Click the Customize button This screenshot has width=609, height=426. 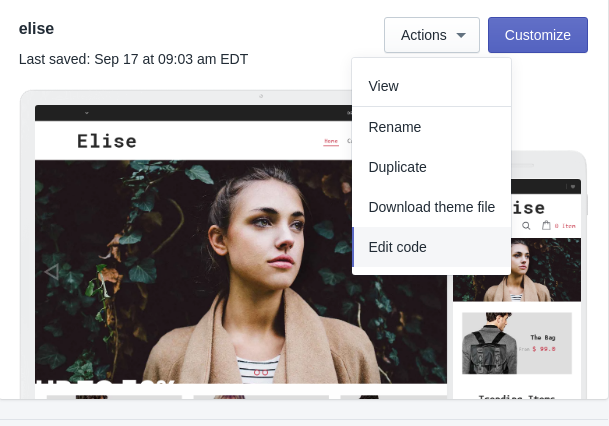pos(537,35)
